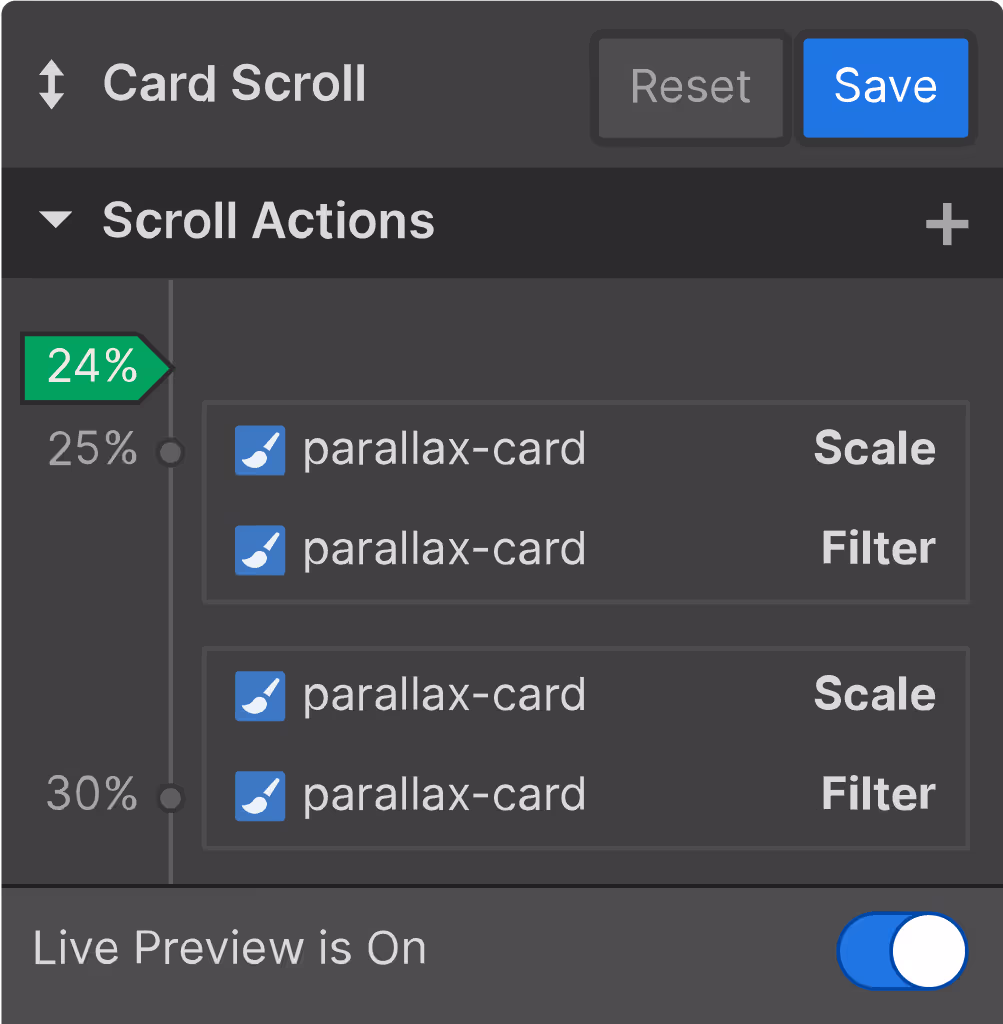Click the Scroll Actions header label
1003x1024 pixels.
(268, 221)
